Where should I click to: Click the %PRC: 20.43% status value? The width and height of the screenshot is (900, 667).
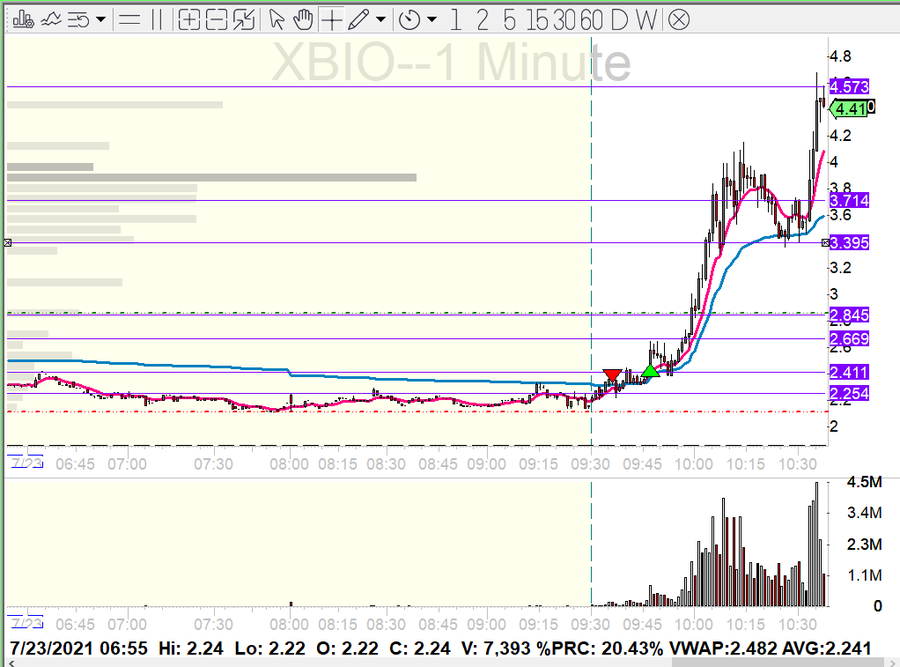pyautogui.click(x=599, y=649)
